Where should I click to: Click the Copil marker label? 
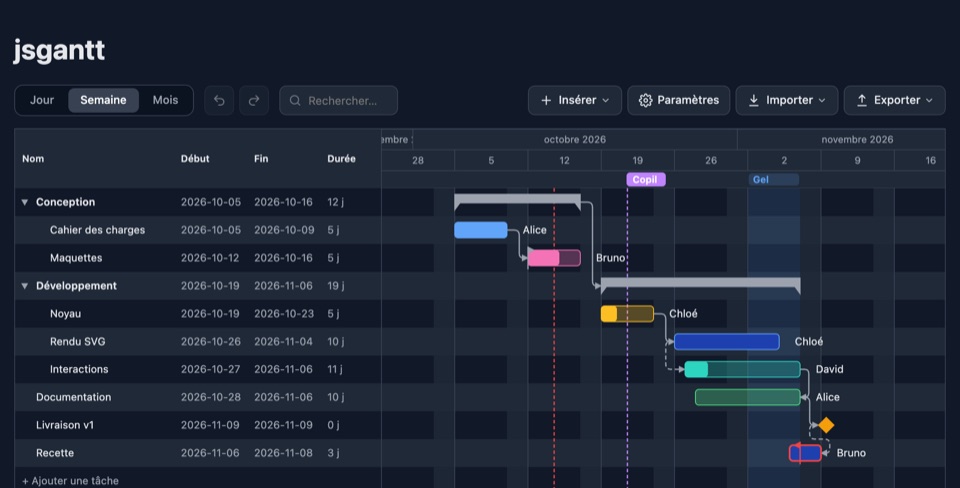645,179
